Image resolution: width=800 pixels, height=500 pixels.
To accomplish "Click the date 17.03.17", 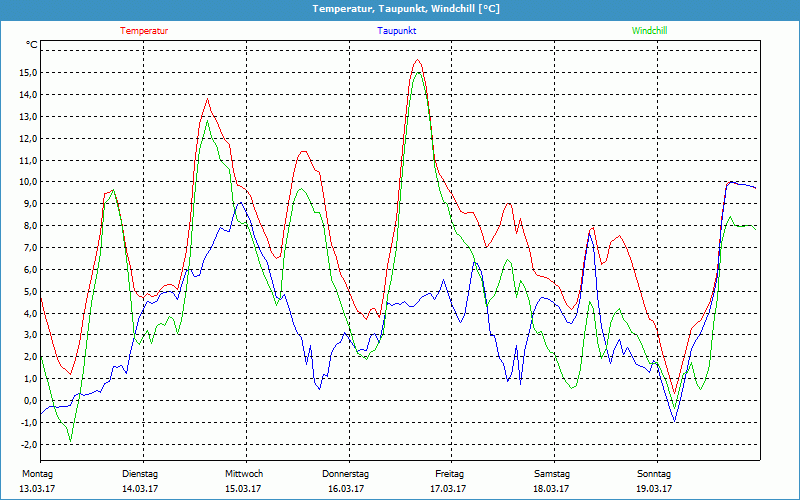I will (x=448, y=489).
